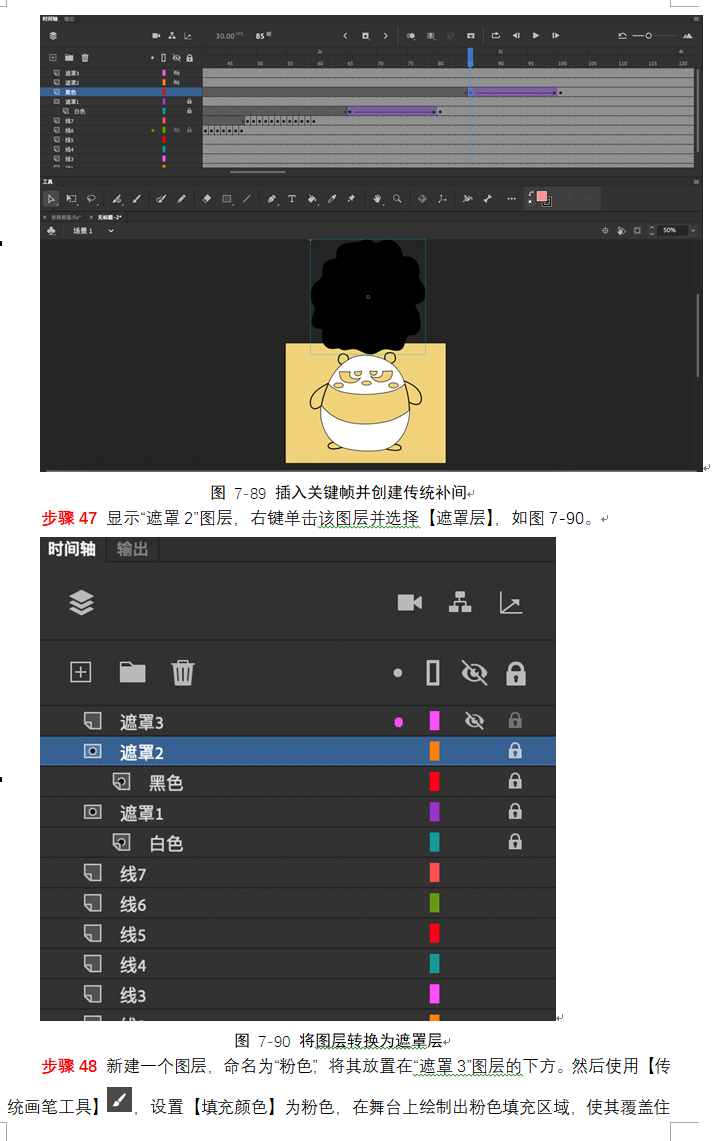Select the Hand tool
The height and width of the screenshot is (1141, 712).
[377, 199]
